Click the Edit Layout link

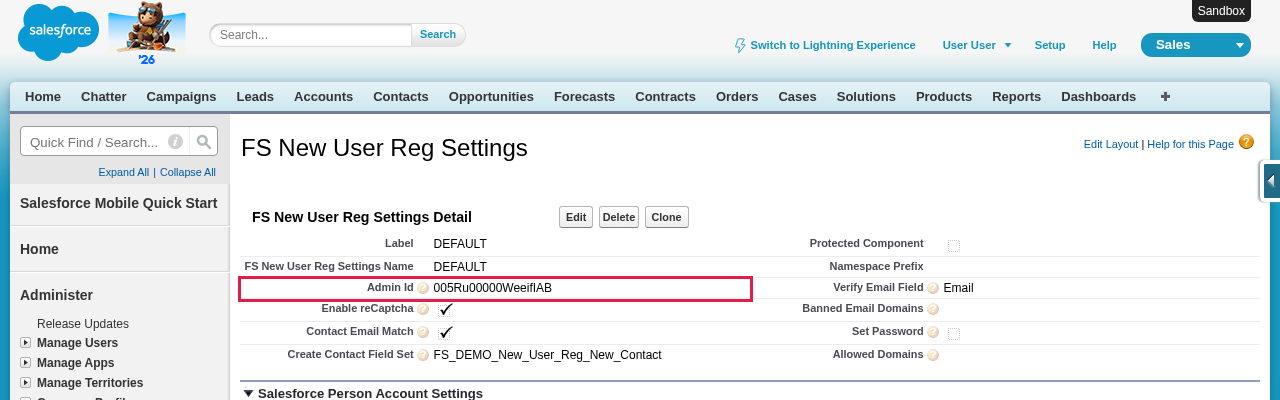coord(1111,144)
